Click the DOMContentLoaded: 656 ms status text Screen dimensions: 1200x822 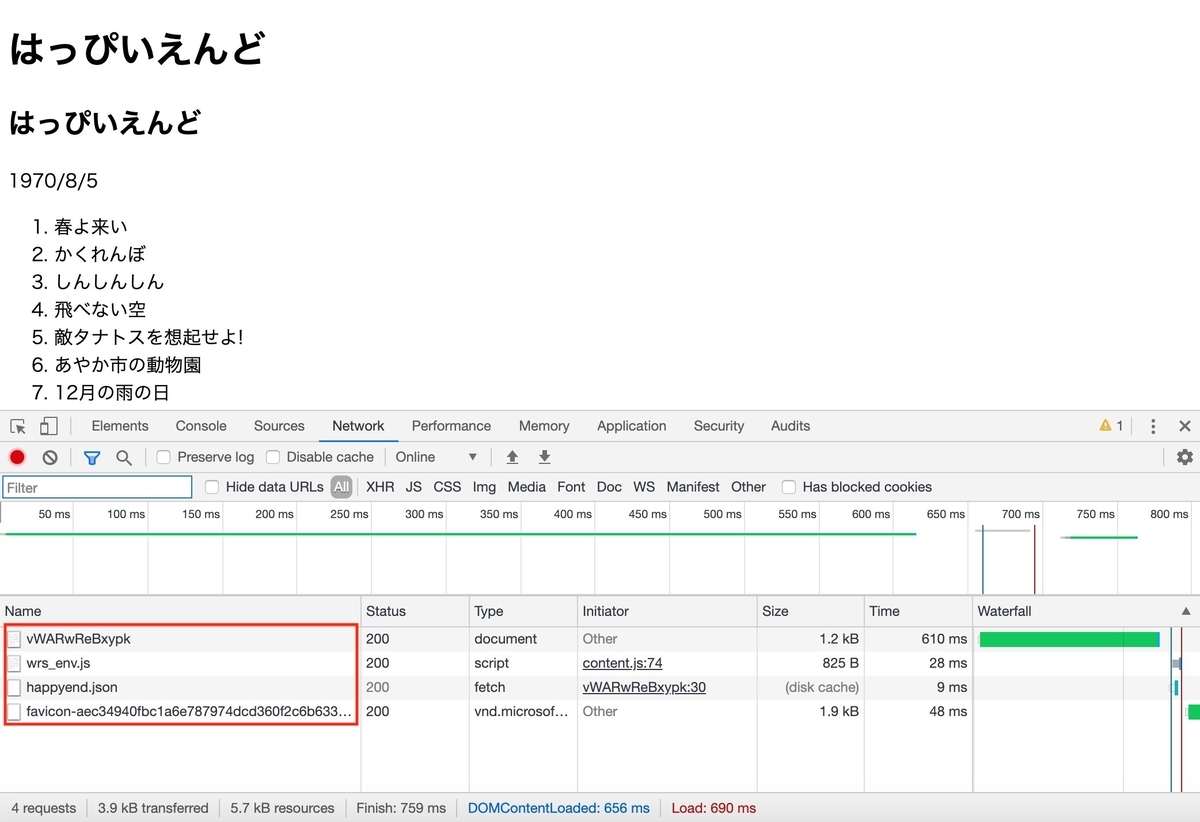(x=558, y=808)
